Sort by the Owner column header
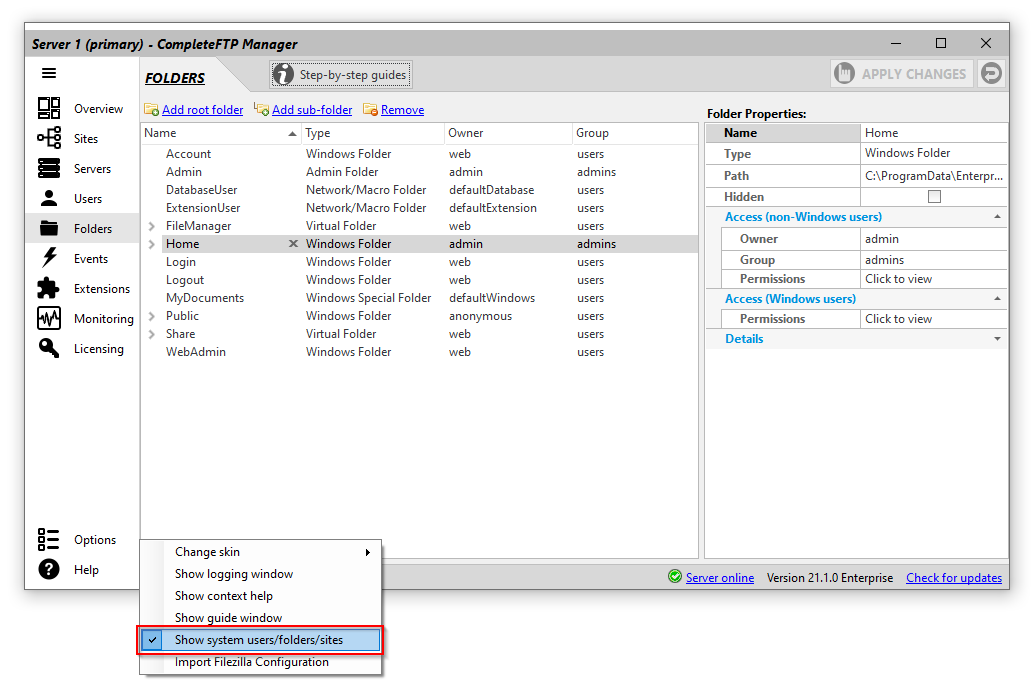 pyautogui.click(x=508, y=133)
